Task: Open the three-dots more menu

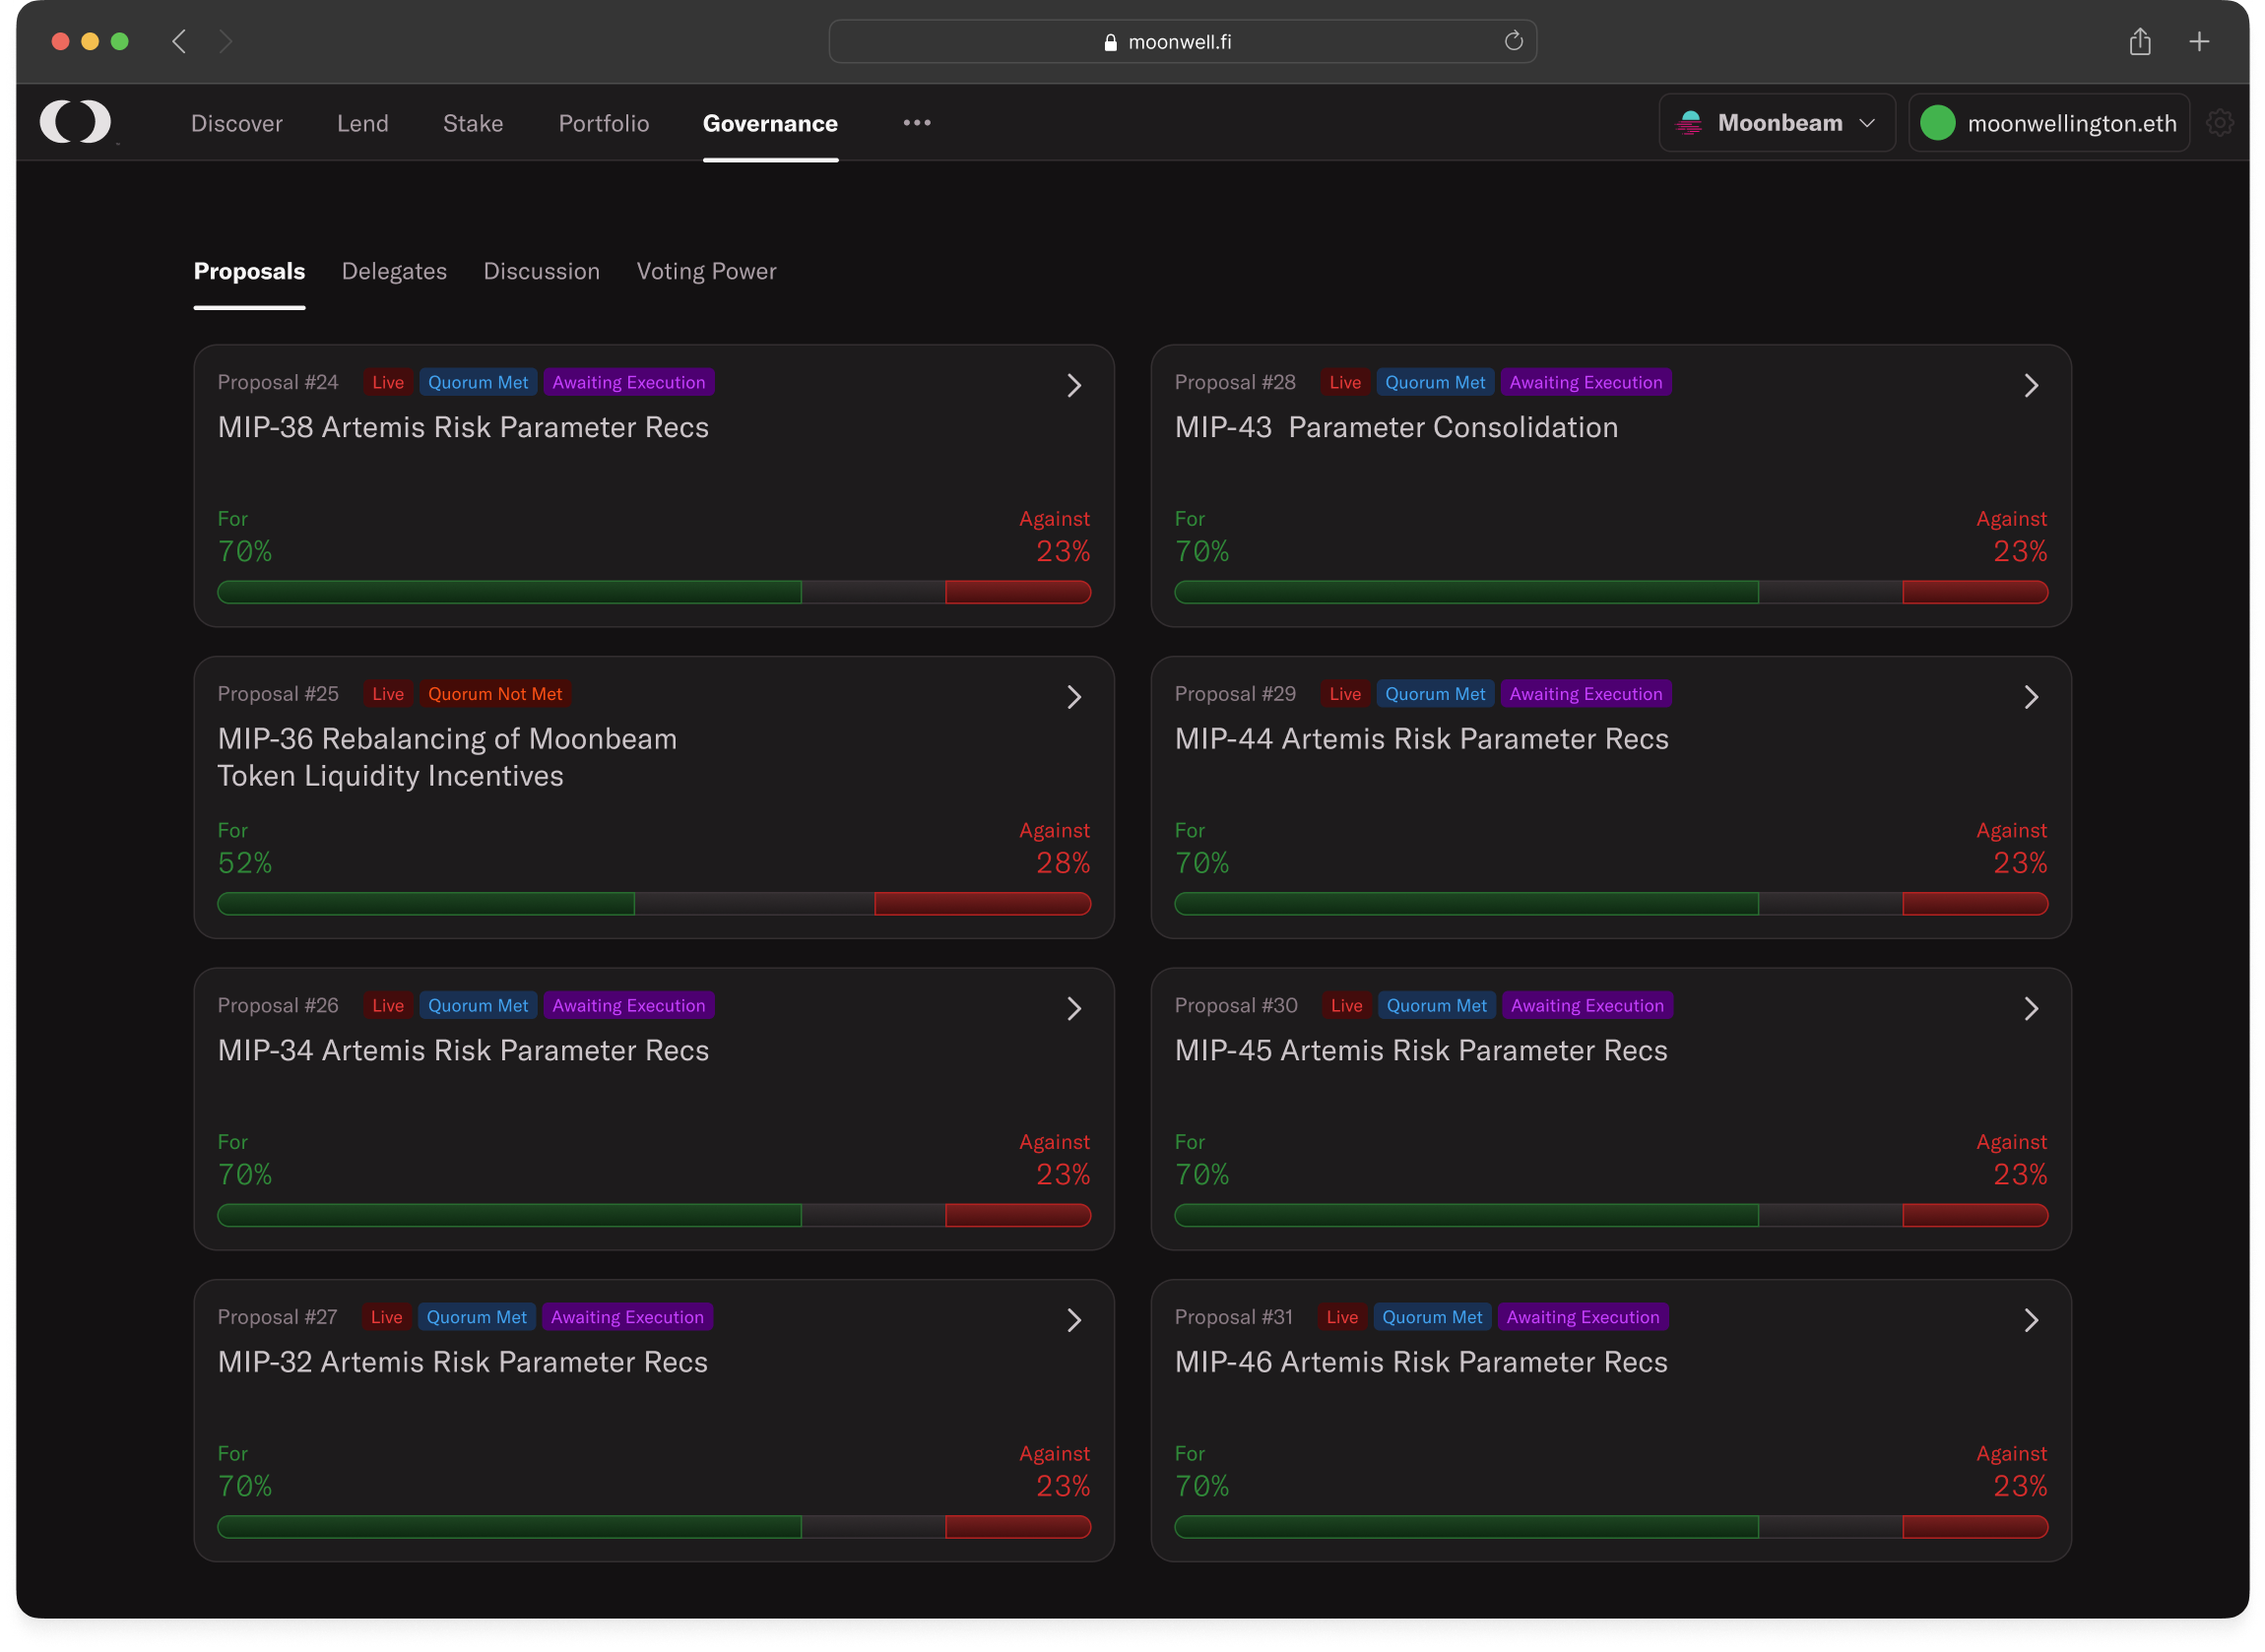Action: coord(916,122)
